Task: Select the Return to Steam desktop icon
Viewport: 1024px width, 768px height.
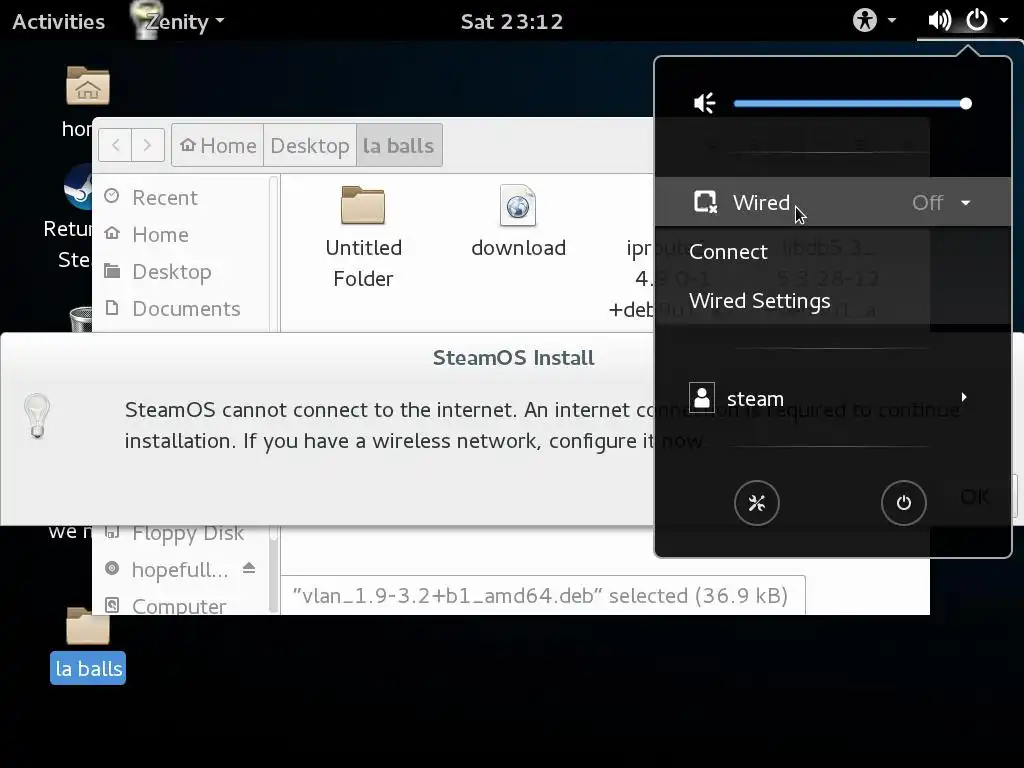Action: (x=78, y=187)
